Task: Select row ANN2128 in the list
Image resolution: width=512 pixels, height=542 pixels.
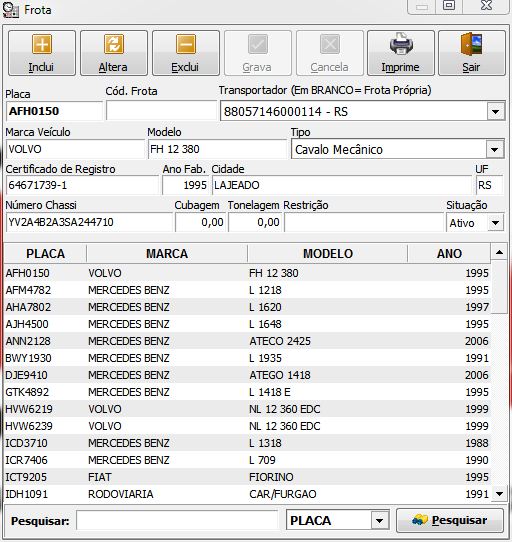Action: click(x=247, y=341)
